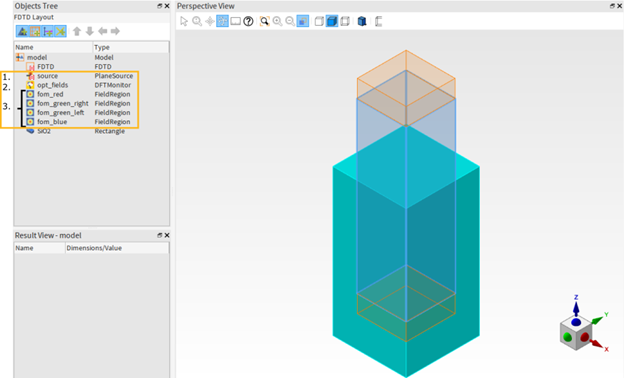Viewport: 624px width, 378px height.
Task: Toggle simulation region filter icon
Action: click(35, 31)
